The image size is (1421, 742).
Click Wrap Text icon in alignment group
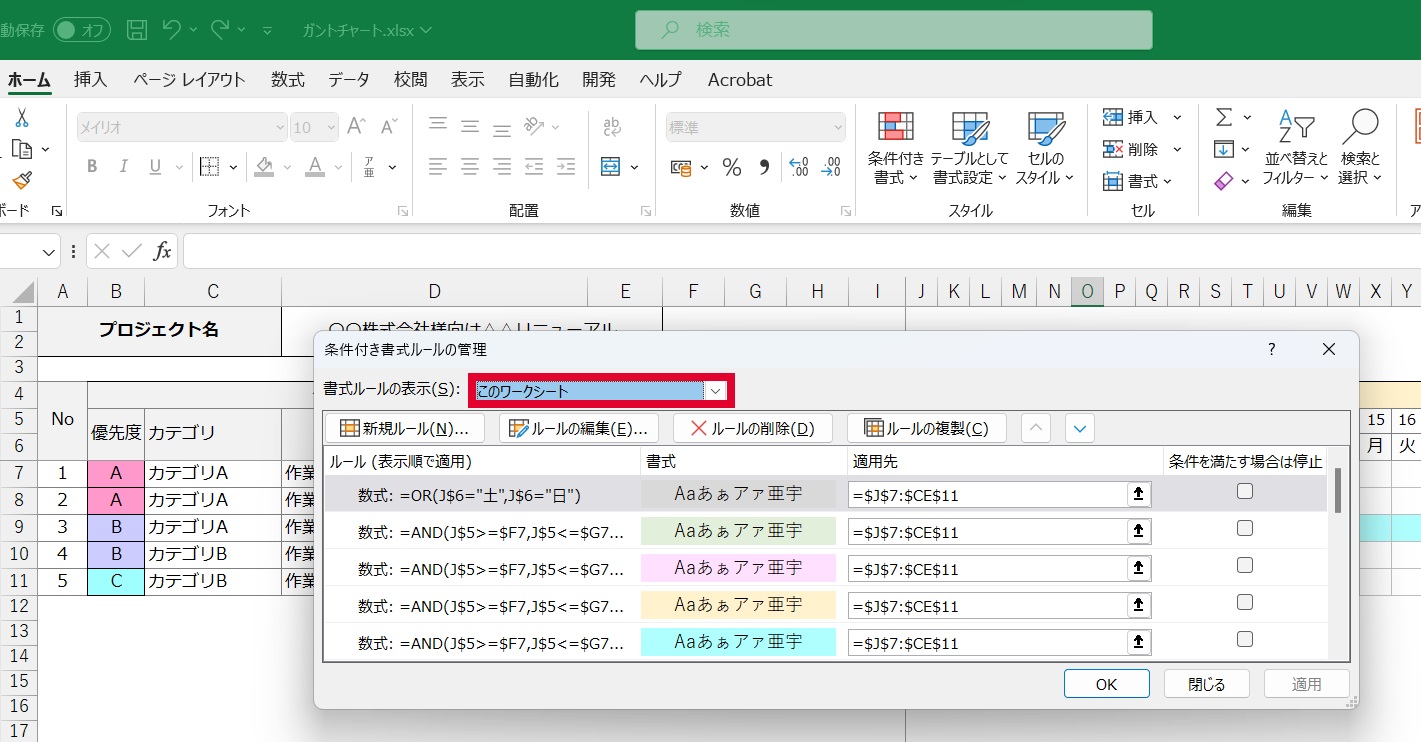[x=612, y=127]
